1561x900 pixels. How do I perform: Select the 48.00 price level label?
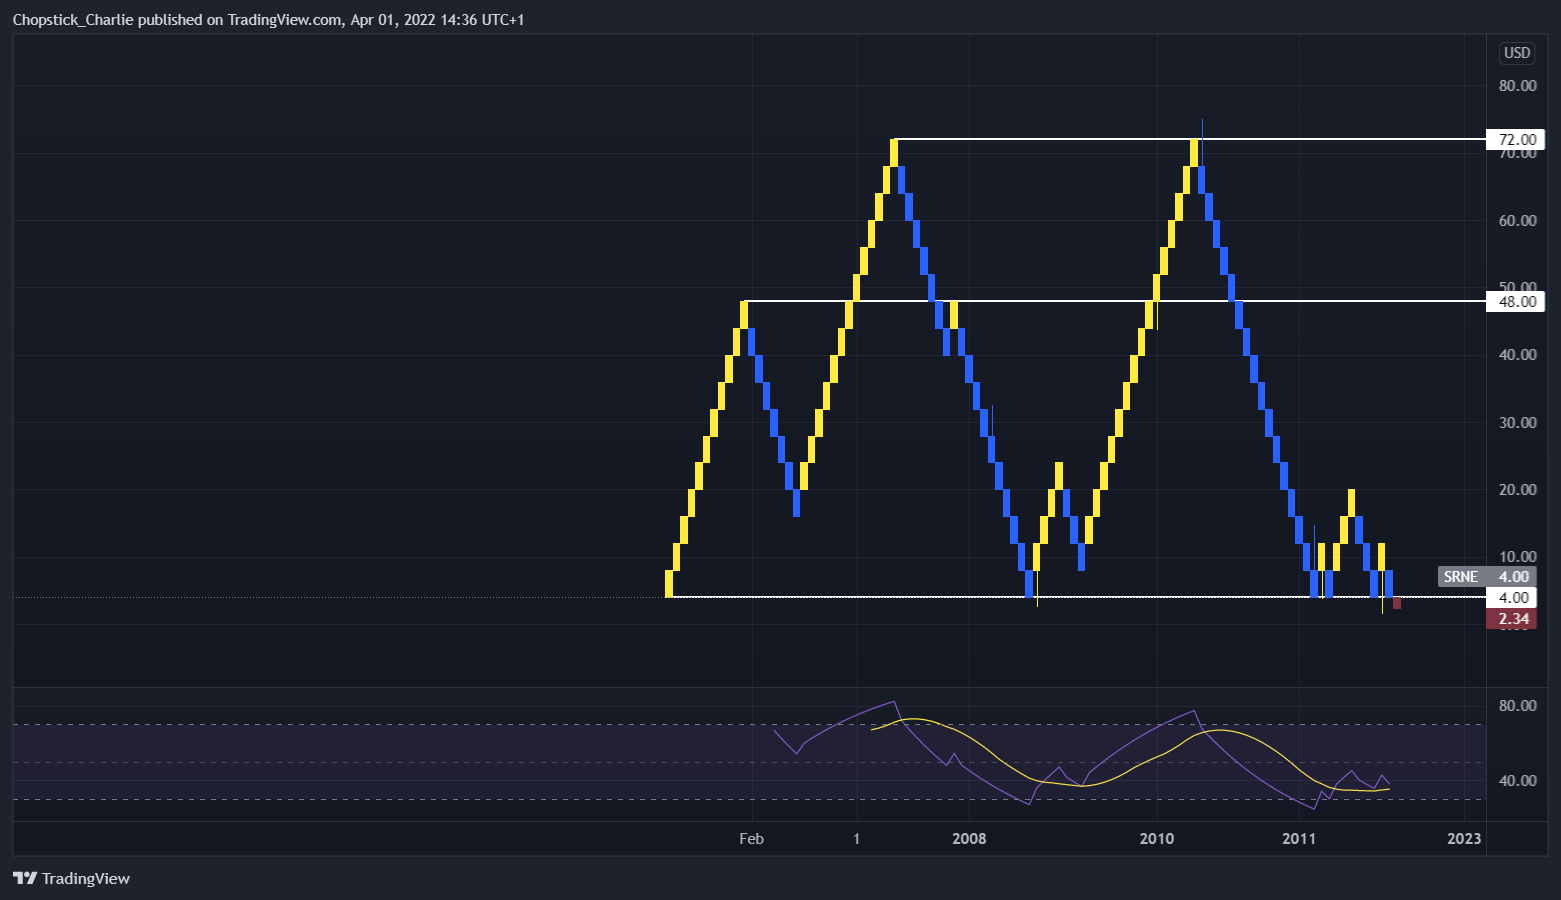(1515, 302)
